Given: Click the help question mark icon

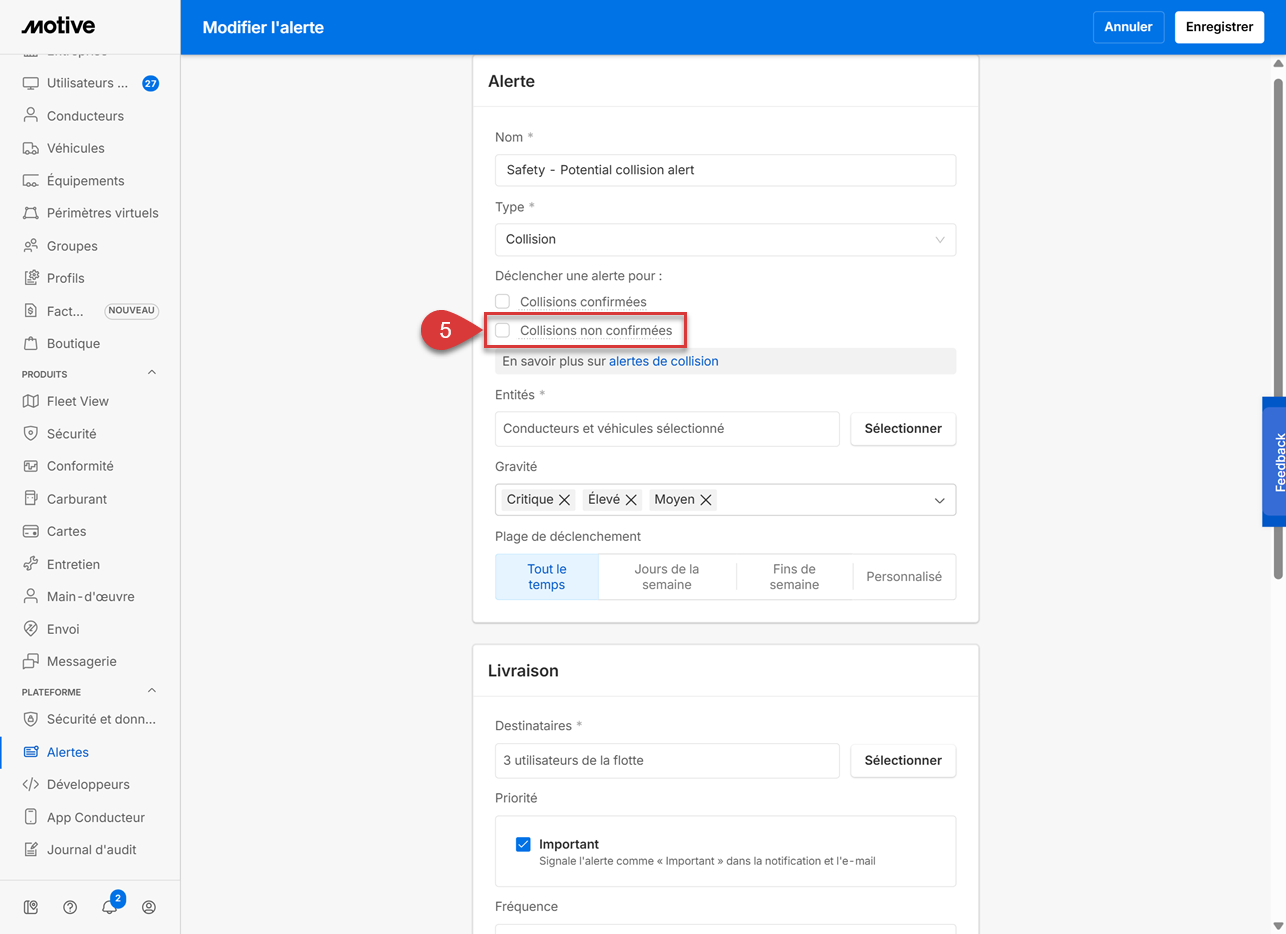Looking at the screenshot, I should click(x=70, y=907).
